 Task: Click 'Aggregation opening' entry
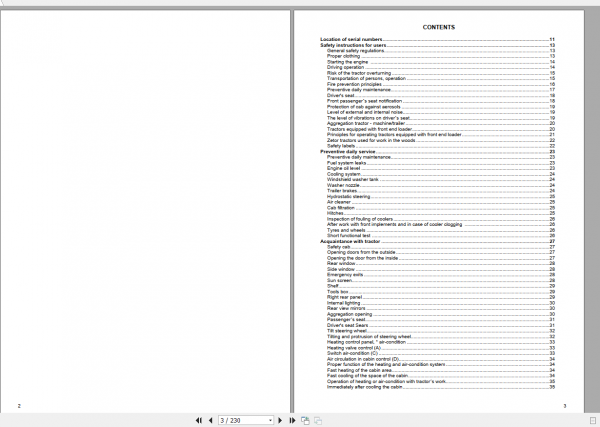tap(349, 314)
